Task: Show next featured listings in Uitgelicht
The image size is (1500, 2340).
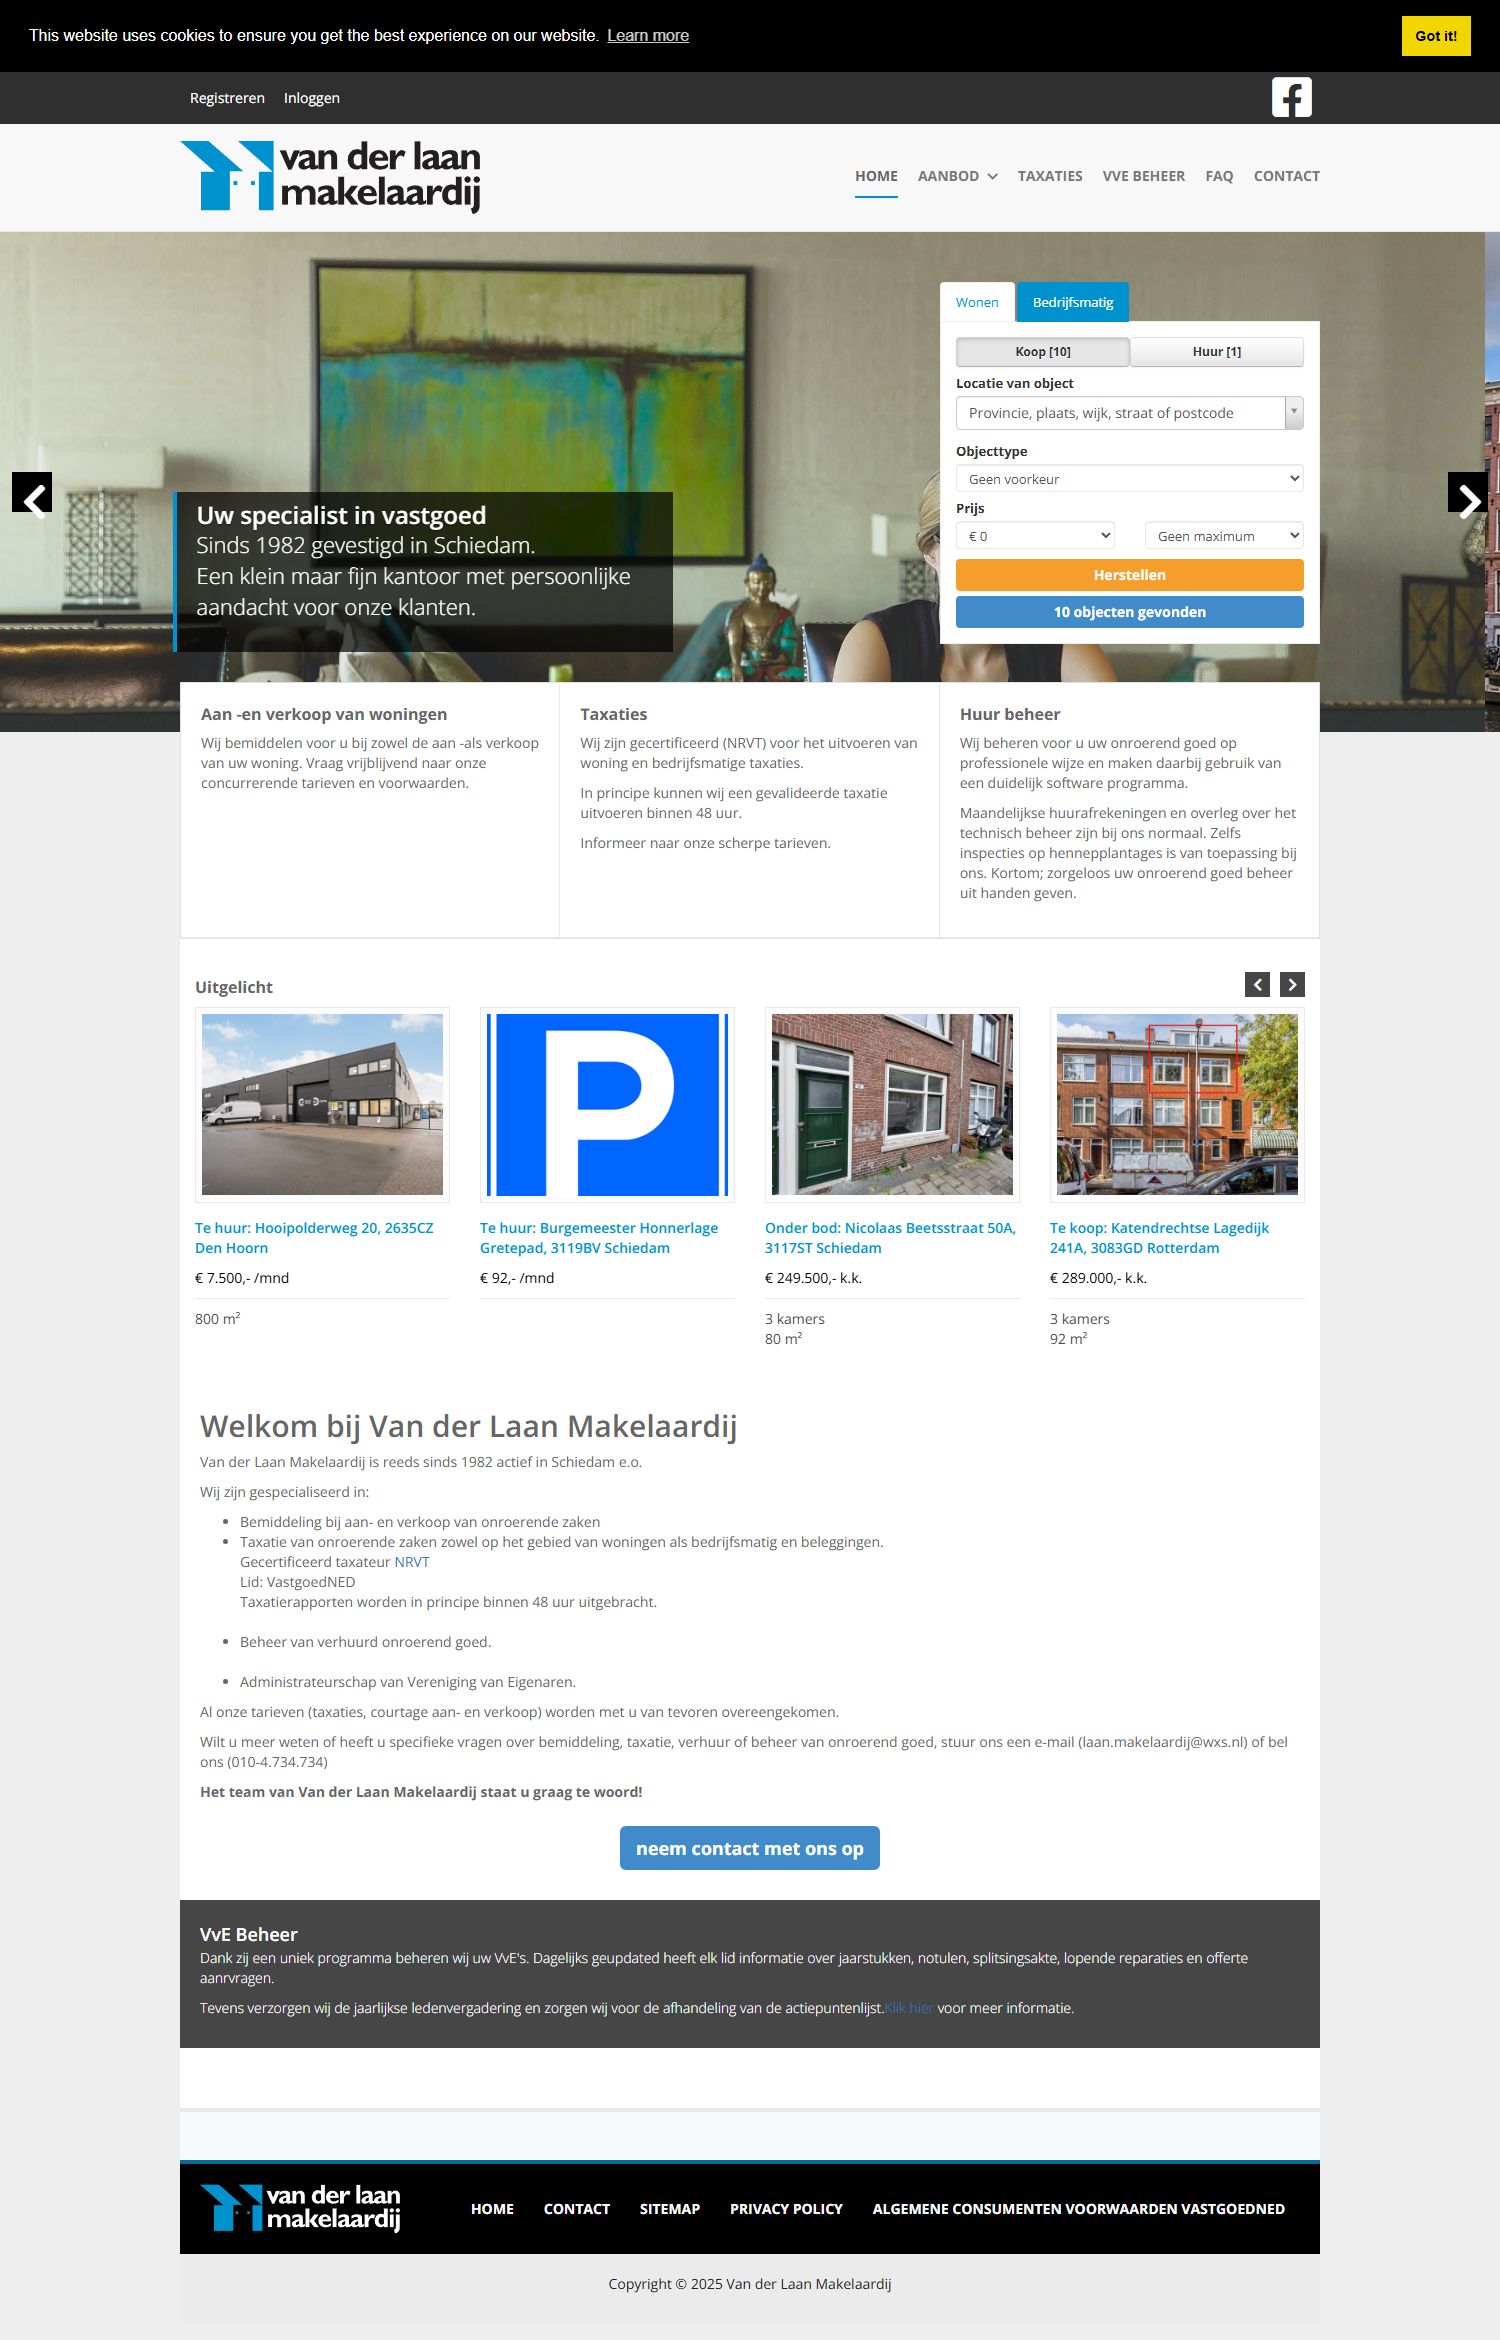Action: (1292, 985)
